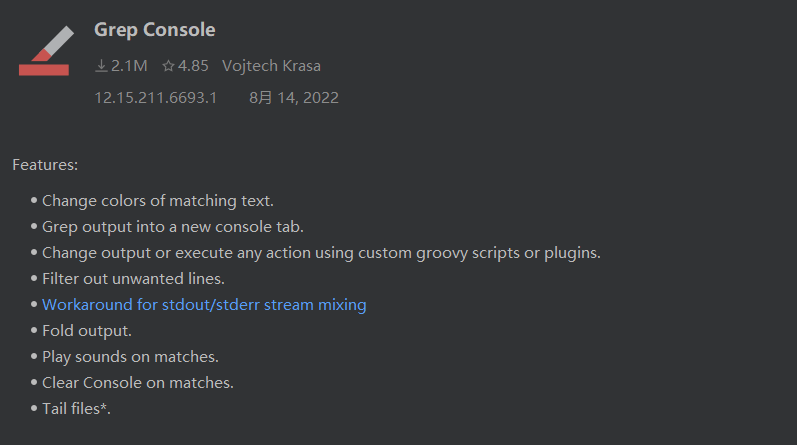Screen dimensions: 797x445
Task: Click the 2.1M downloads count
Action: [129, 66]
